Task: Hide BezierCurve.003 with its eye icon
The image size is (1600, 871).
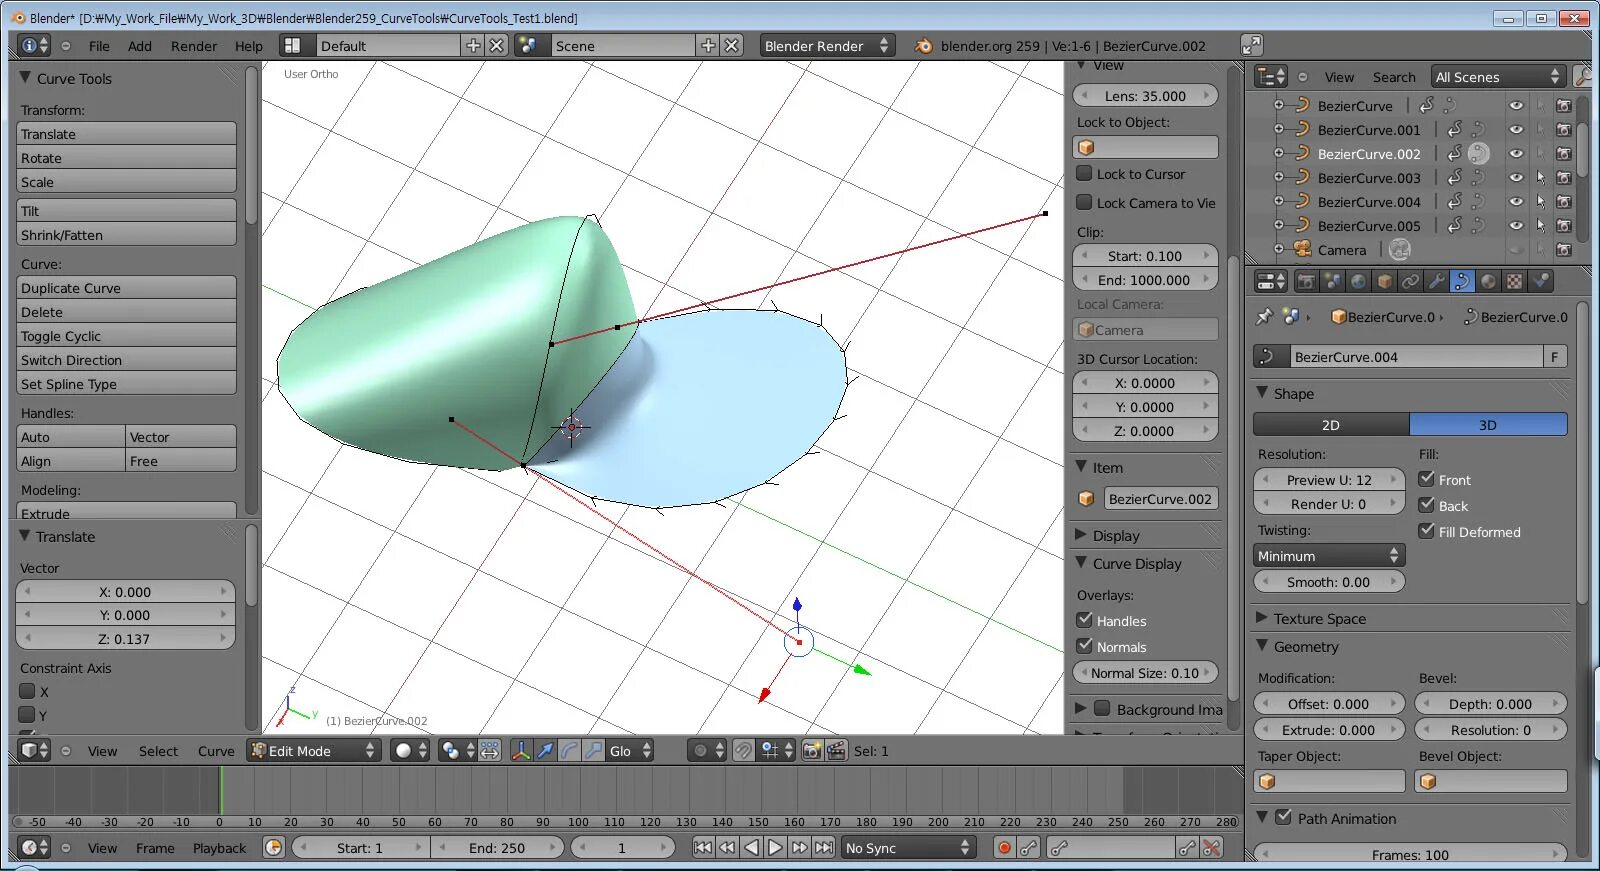Action: (1516, 178)
